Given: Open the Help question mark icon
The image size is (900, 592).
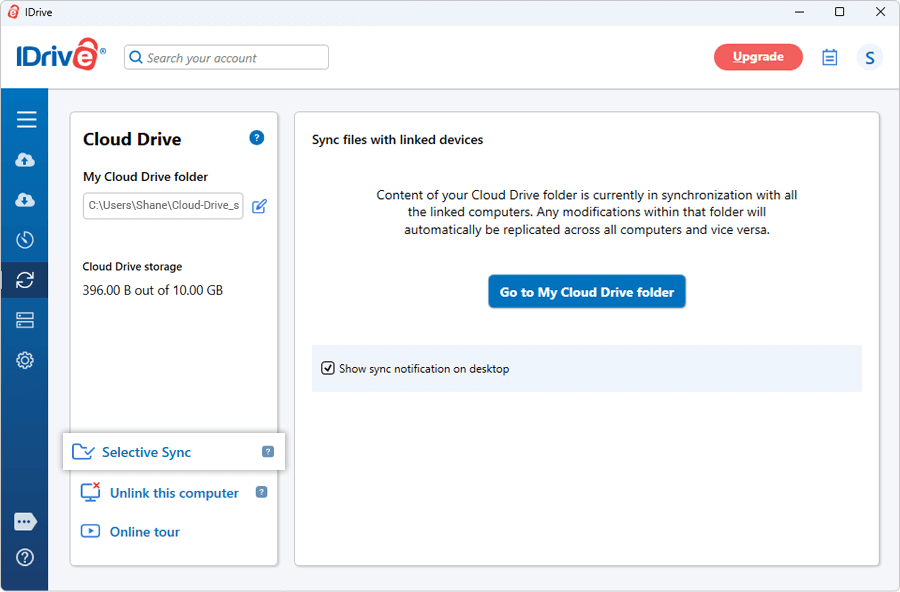Looking at the screenshot, I should [x=26, y=558].
